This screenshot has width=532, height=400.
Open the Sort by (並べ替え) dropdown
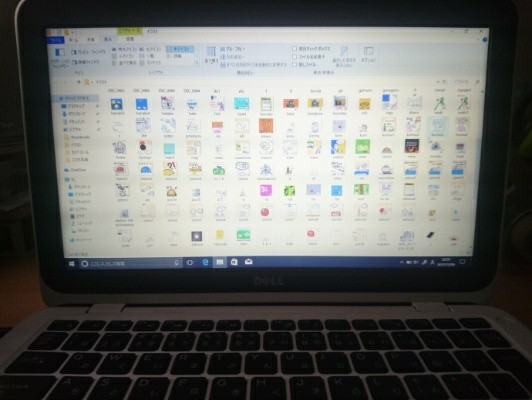211,56
